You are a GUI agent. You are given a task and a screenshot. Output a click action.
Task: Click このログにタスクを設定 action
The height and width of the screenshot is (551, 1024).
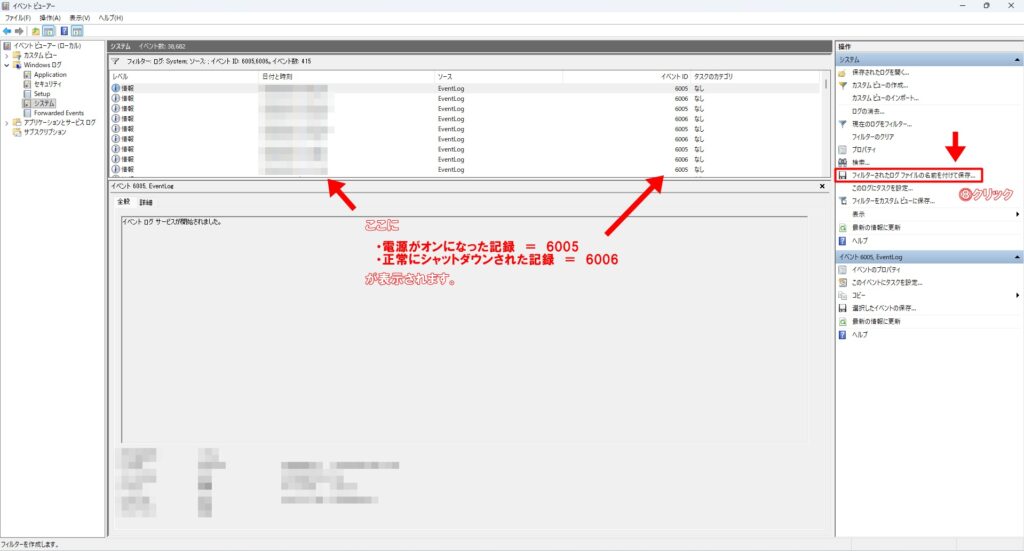[882, 188]
